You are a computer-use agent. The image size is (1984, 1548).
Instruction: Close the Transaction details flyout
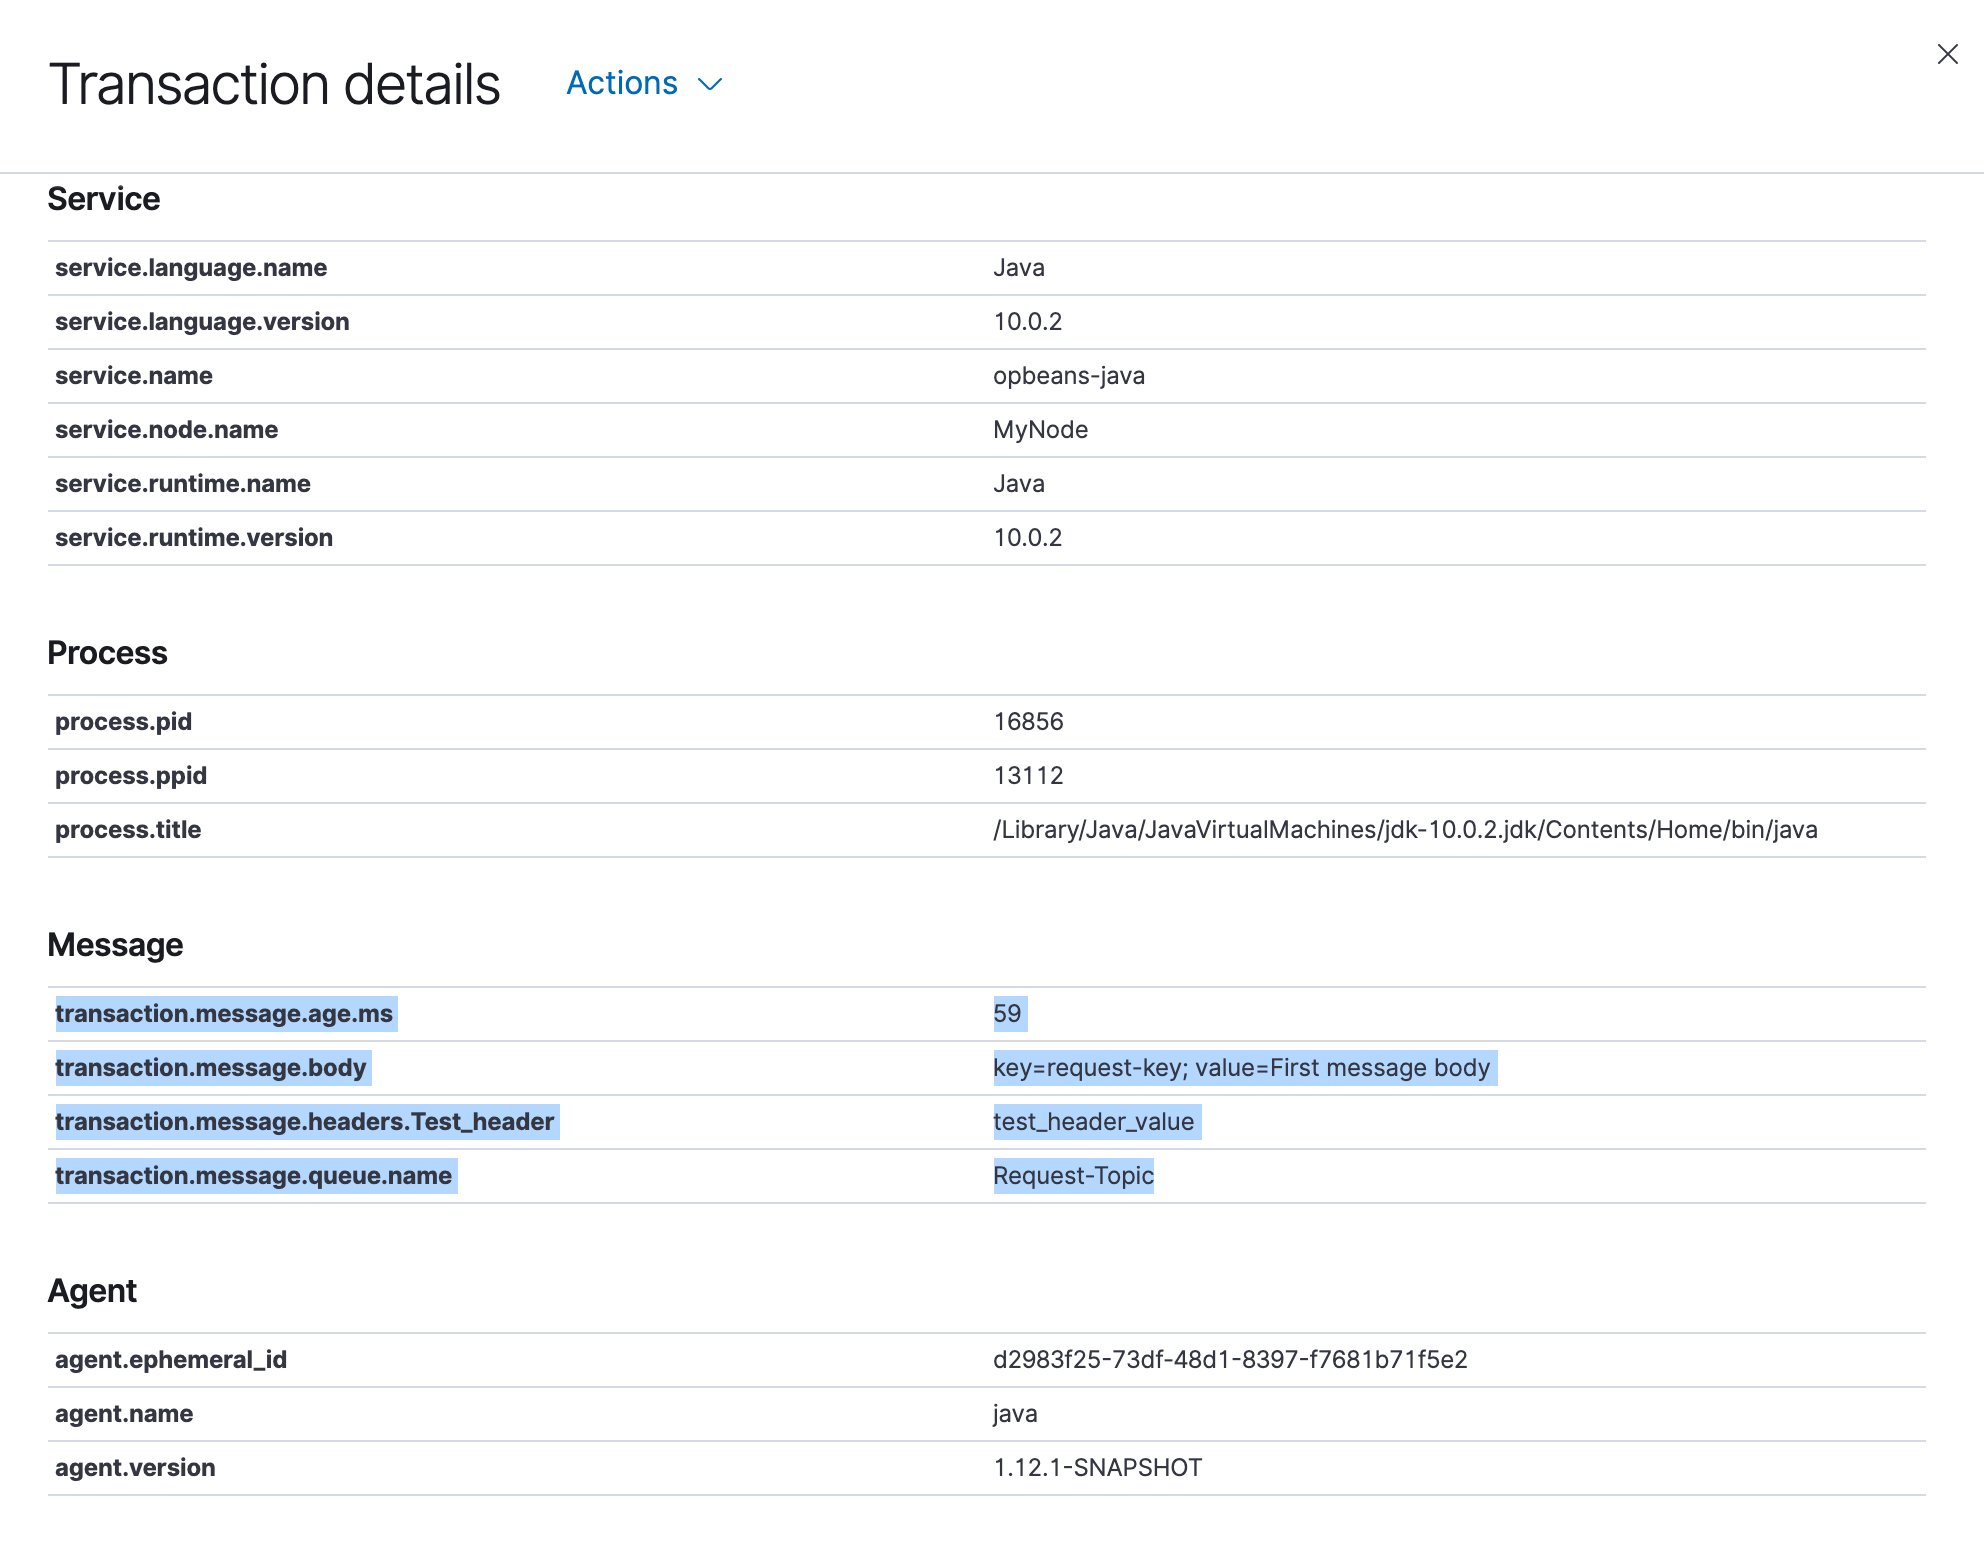pos(1947,54)
